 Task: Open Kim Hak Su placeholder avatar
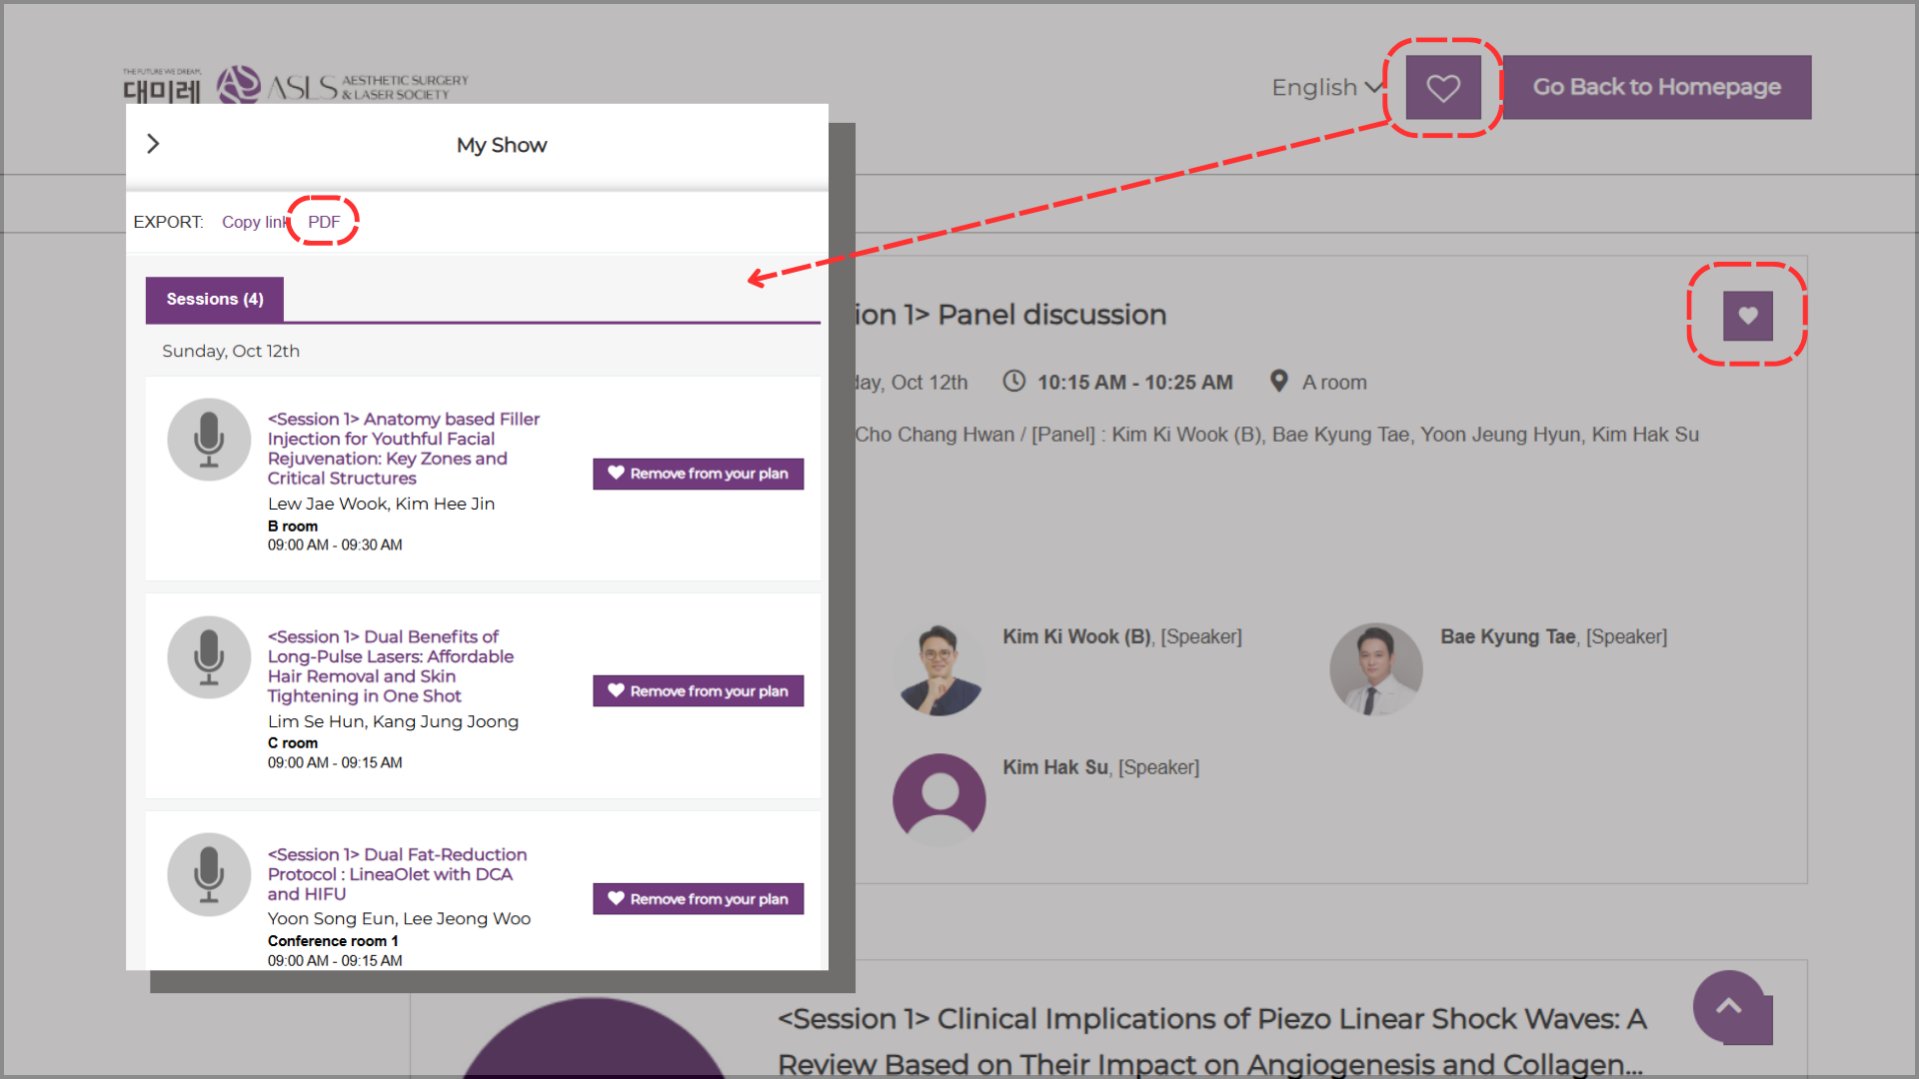click(x=939, y=800)
